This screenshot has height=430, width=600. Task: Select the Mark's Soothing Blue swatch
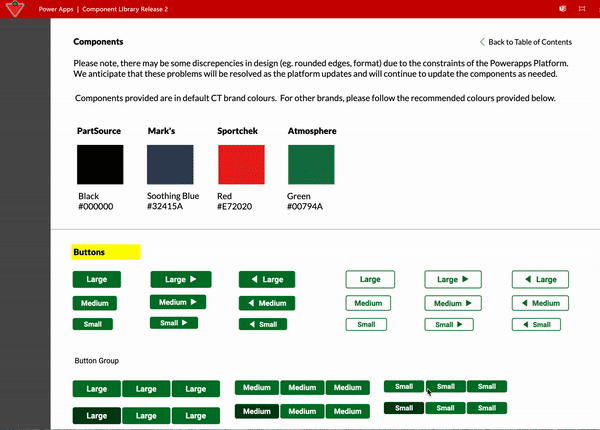coord(170,165)
